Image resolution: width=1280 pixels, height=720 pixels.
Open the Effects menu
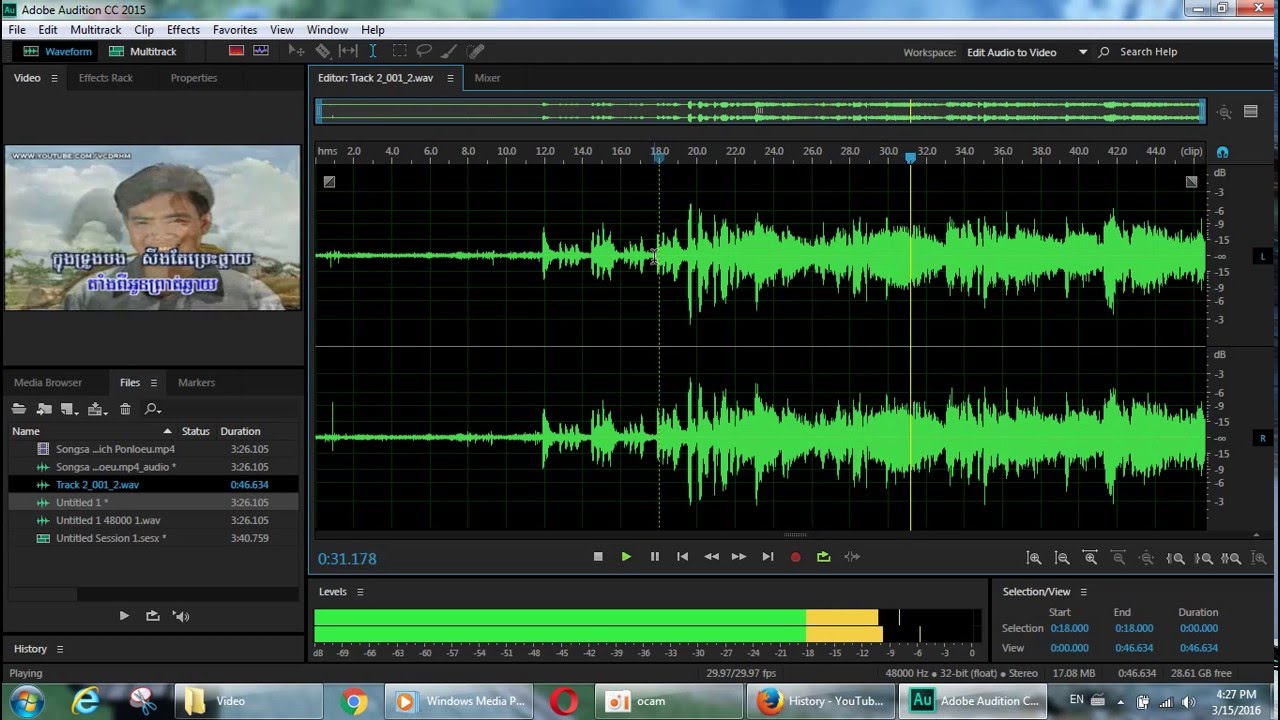pos(183,30)
